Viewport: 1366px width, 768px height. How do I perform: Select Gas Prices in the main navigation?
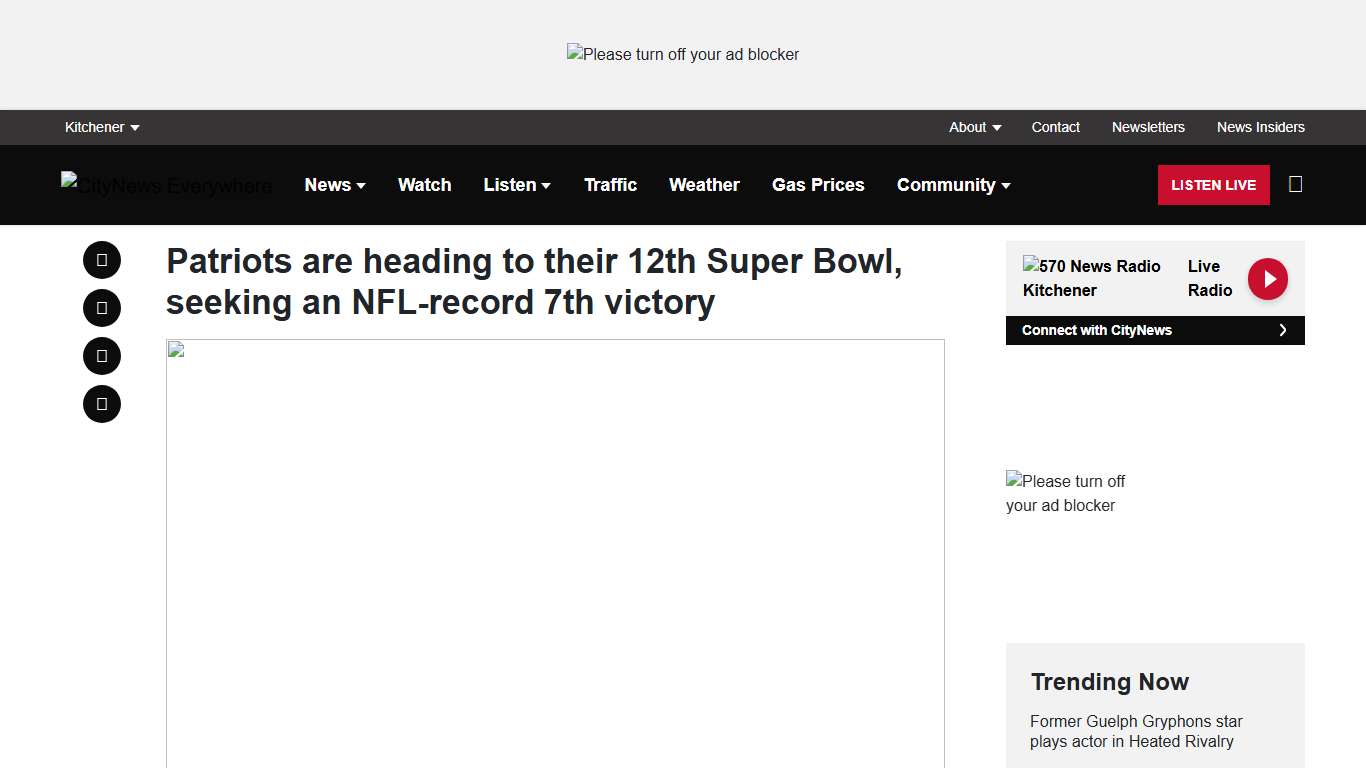818,185
